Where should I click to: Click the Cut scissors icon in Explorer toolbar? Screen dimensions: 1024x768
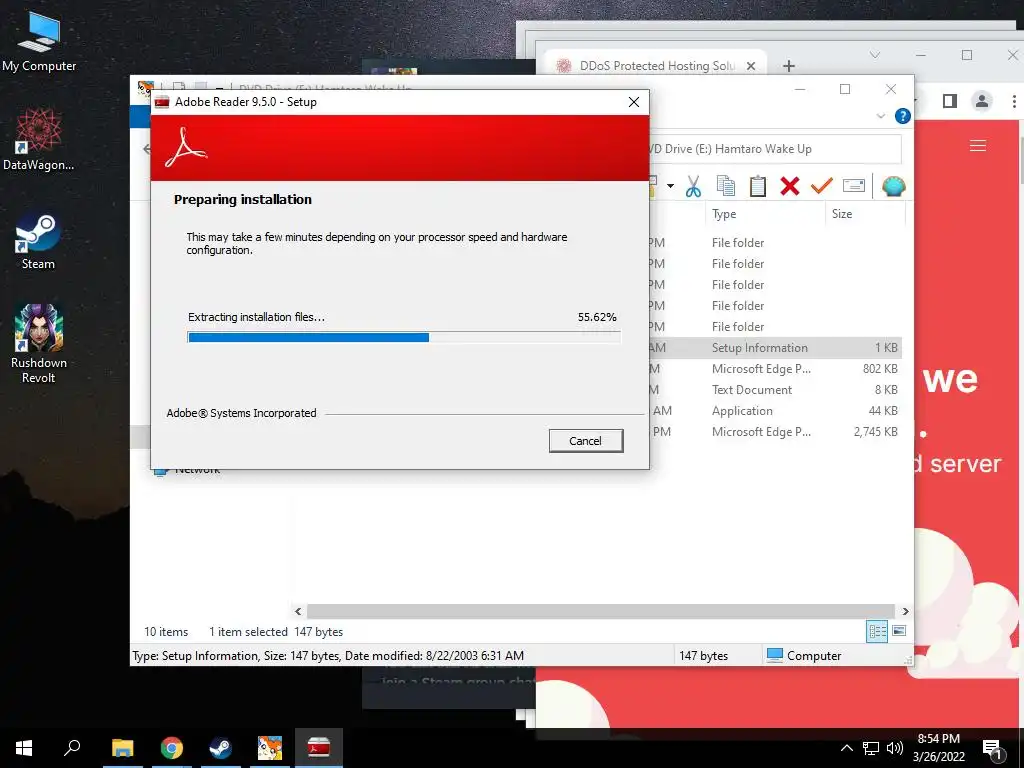[x=693, y=186]
